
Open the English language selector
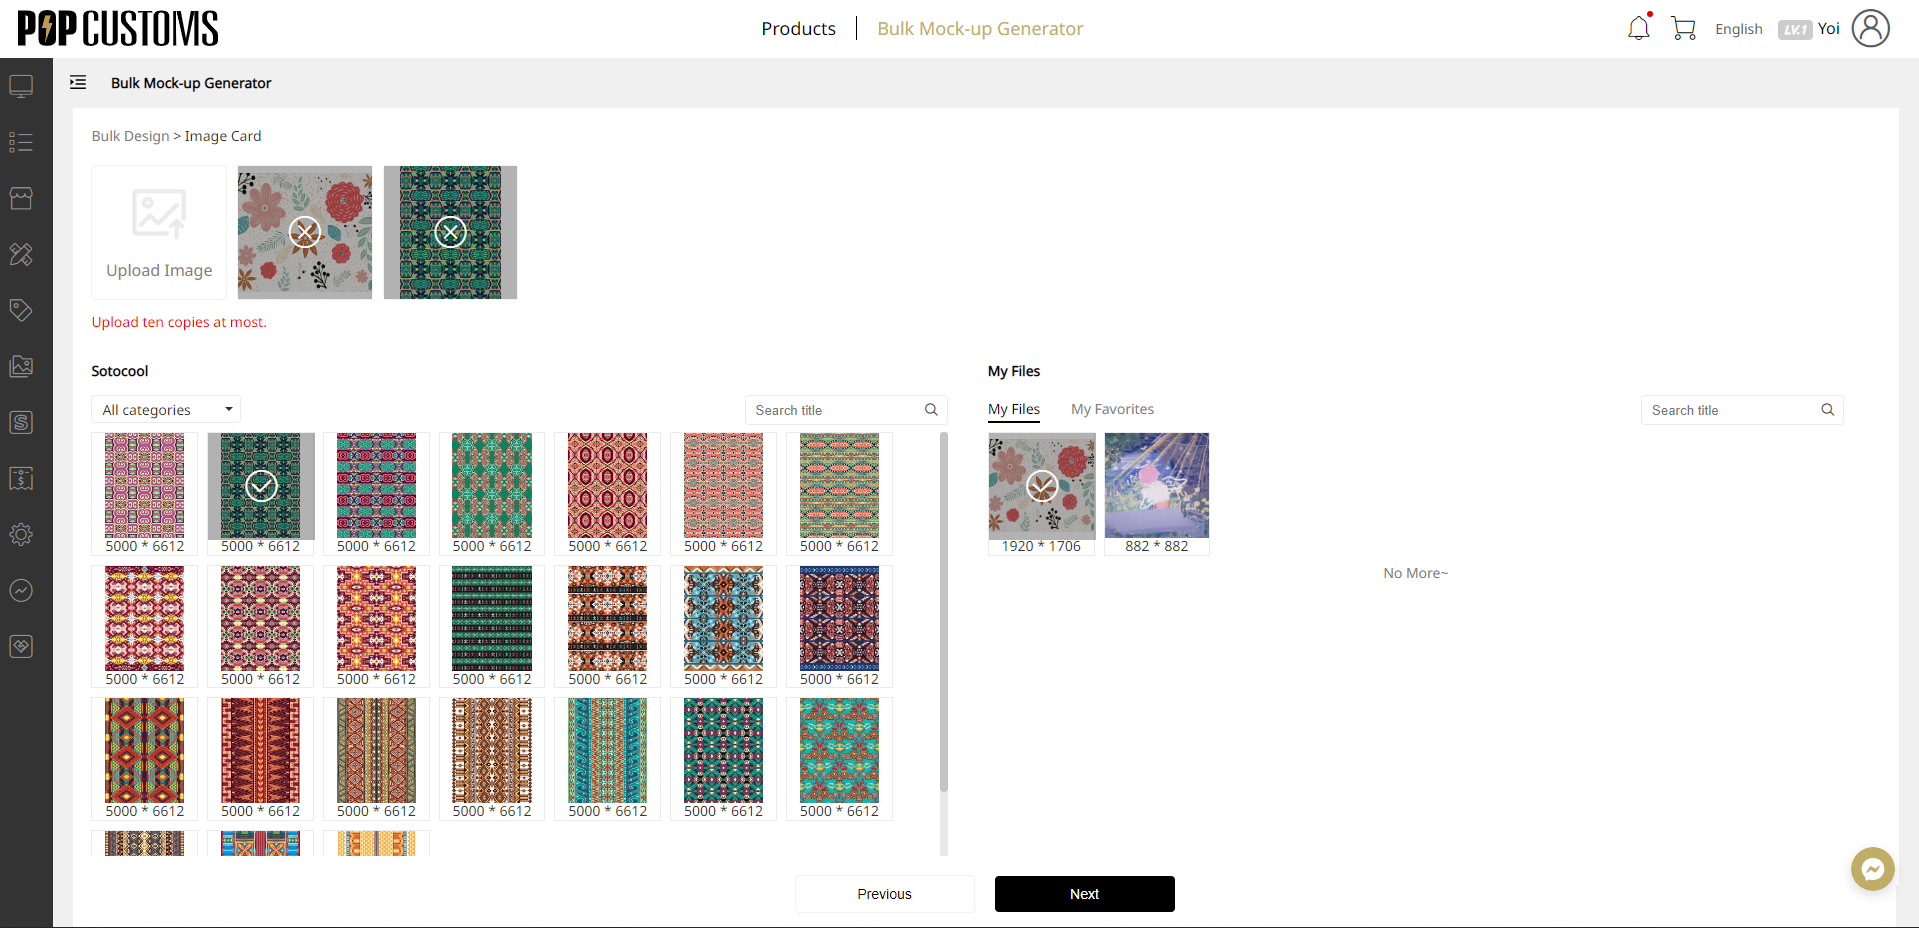click(1738, 29)
